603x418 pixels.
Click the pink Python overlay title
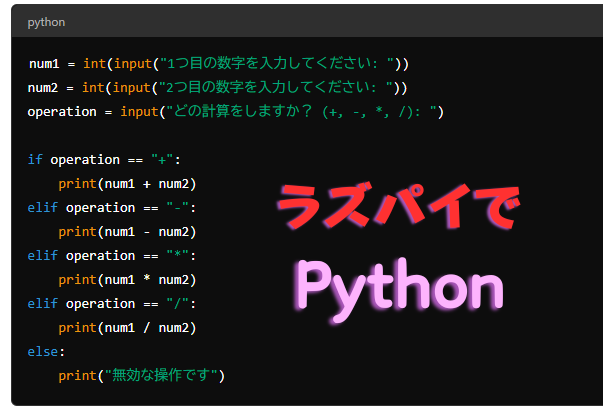[x=399, y=289]
